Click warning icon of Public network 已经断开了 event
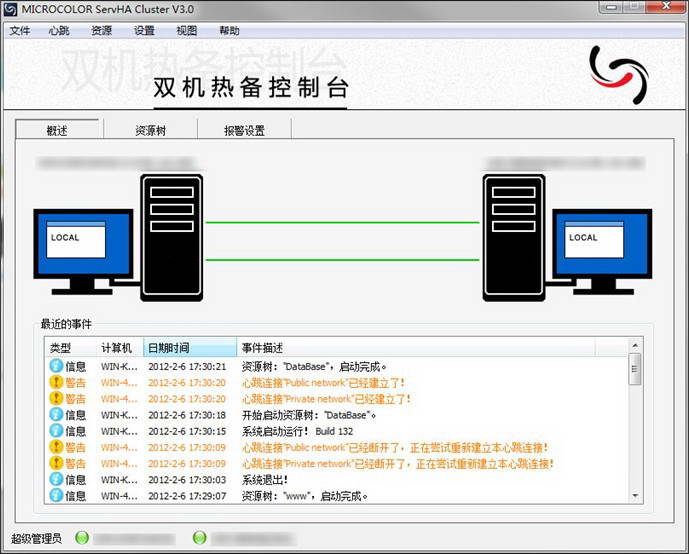 coord(56,447)
